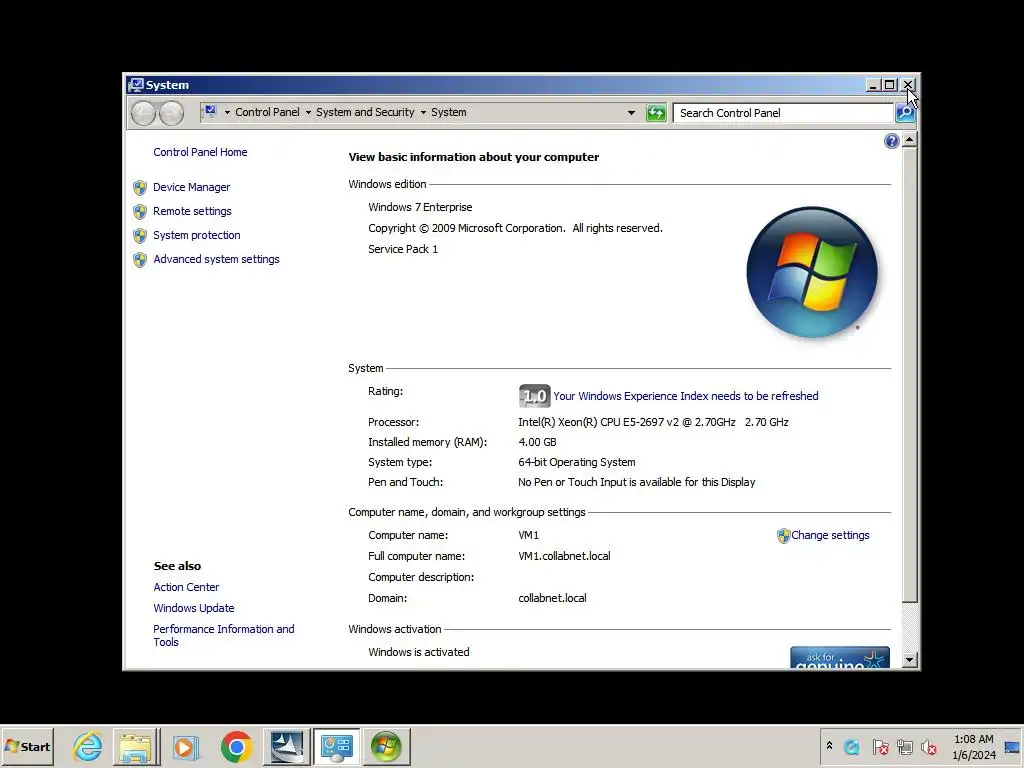Open Windows Explorer folder in taskbar
1024x768 pixels.
click(x=136, y=746)
